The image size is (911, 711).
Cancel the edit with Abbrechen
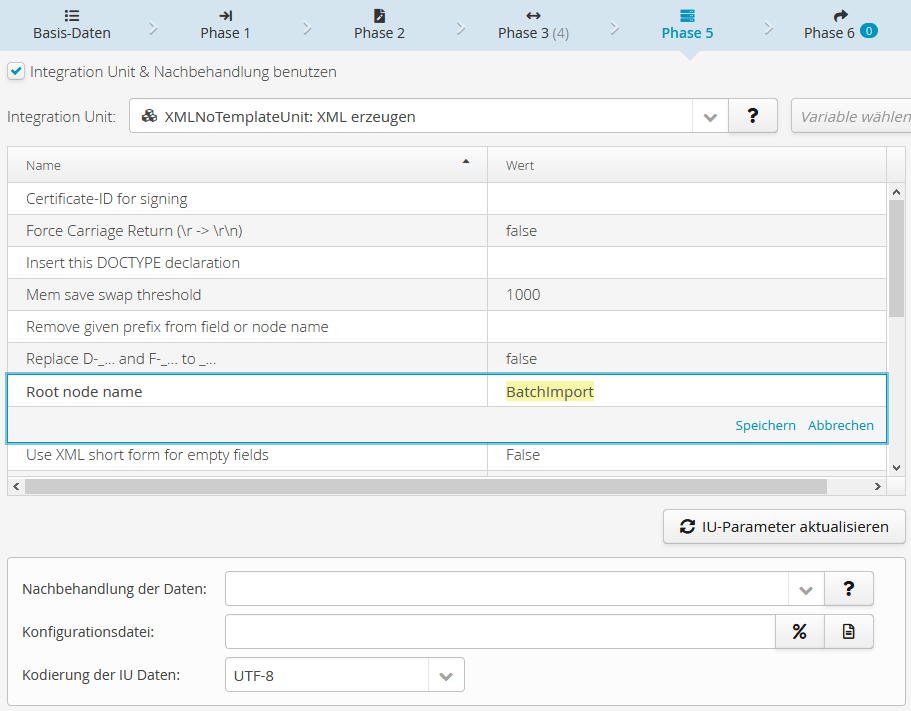coord(841,425)
